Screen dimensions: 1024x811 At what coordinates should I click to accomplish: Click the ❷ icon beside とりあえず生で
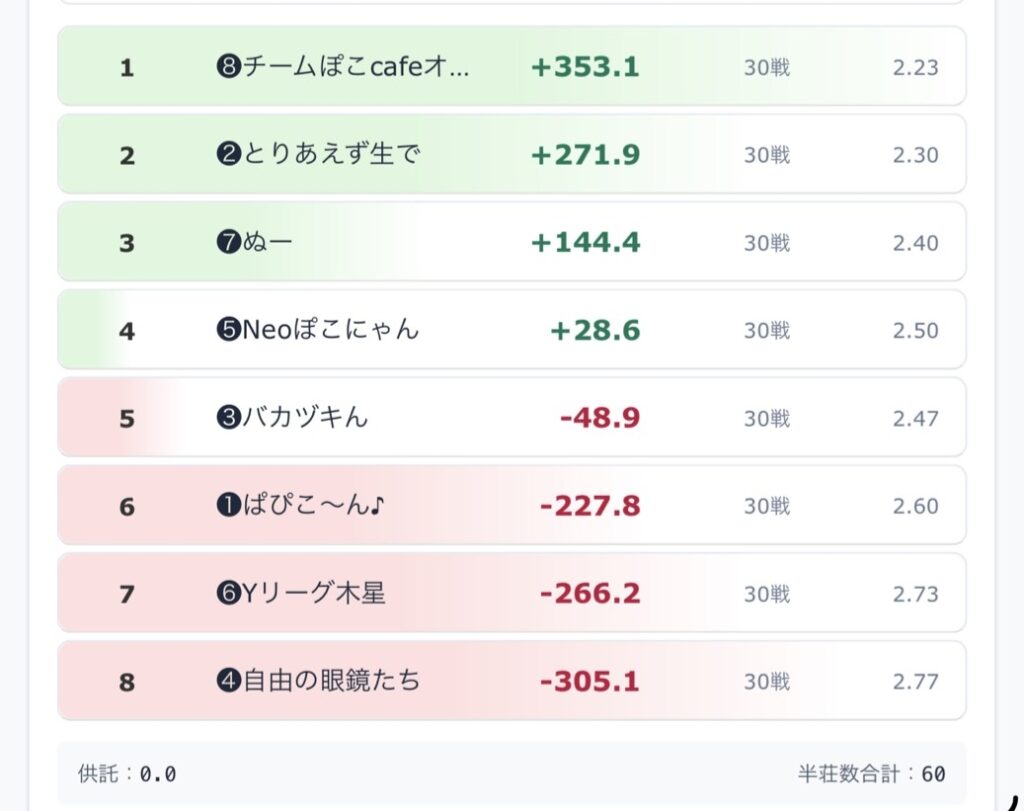(x=228, y=155)
